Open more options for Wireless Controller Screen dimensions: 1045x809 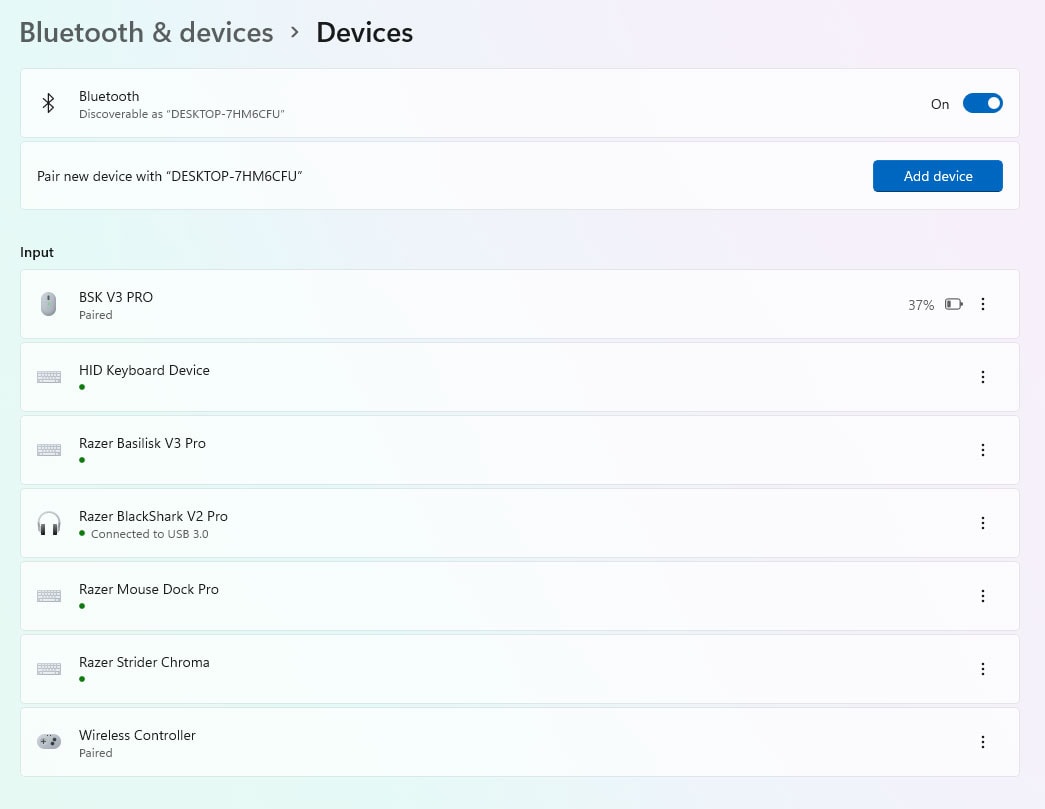click(982, 742)
